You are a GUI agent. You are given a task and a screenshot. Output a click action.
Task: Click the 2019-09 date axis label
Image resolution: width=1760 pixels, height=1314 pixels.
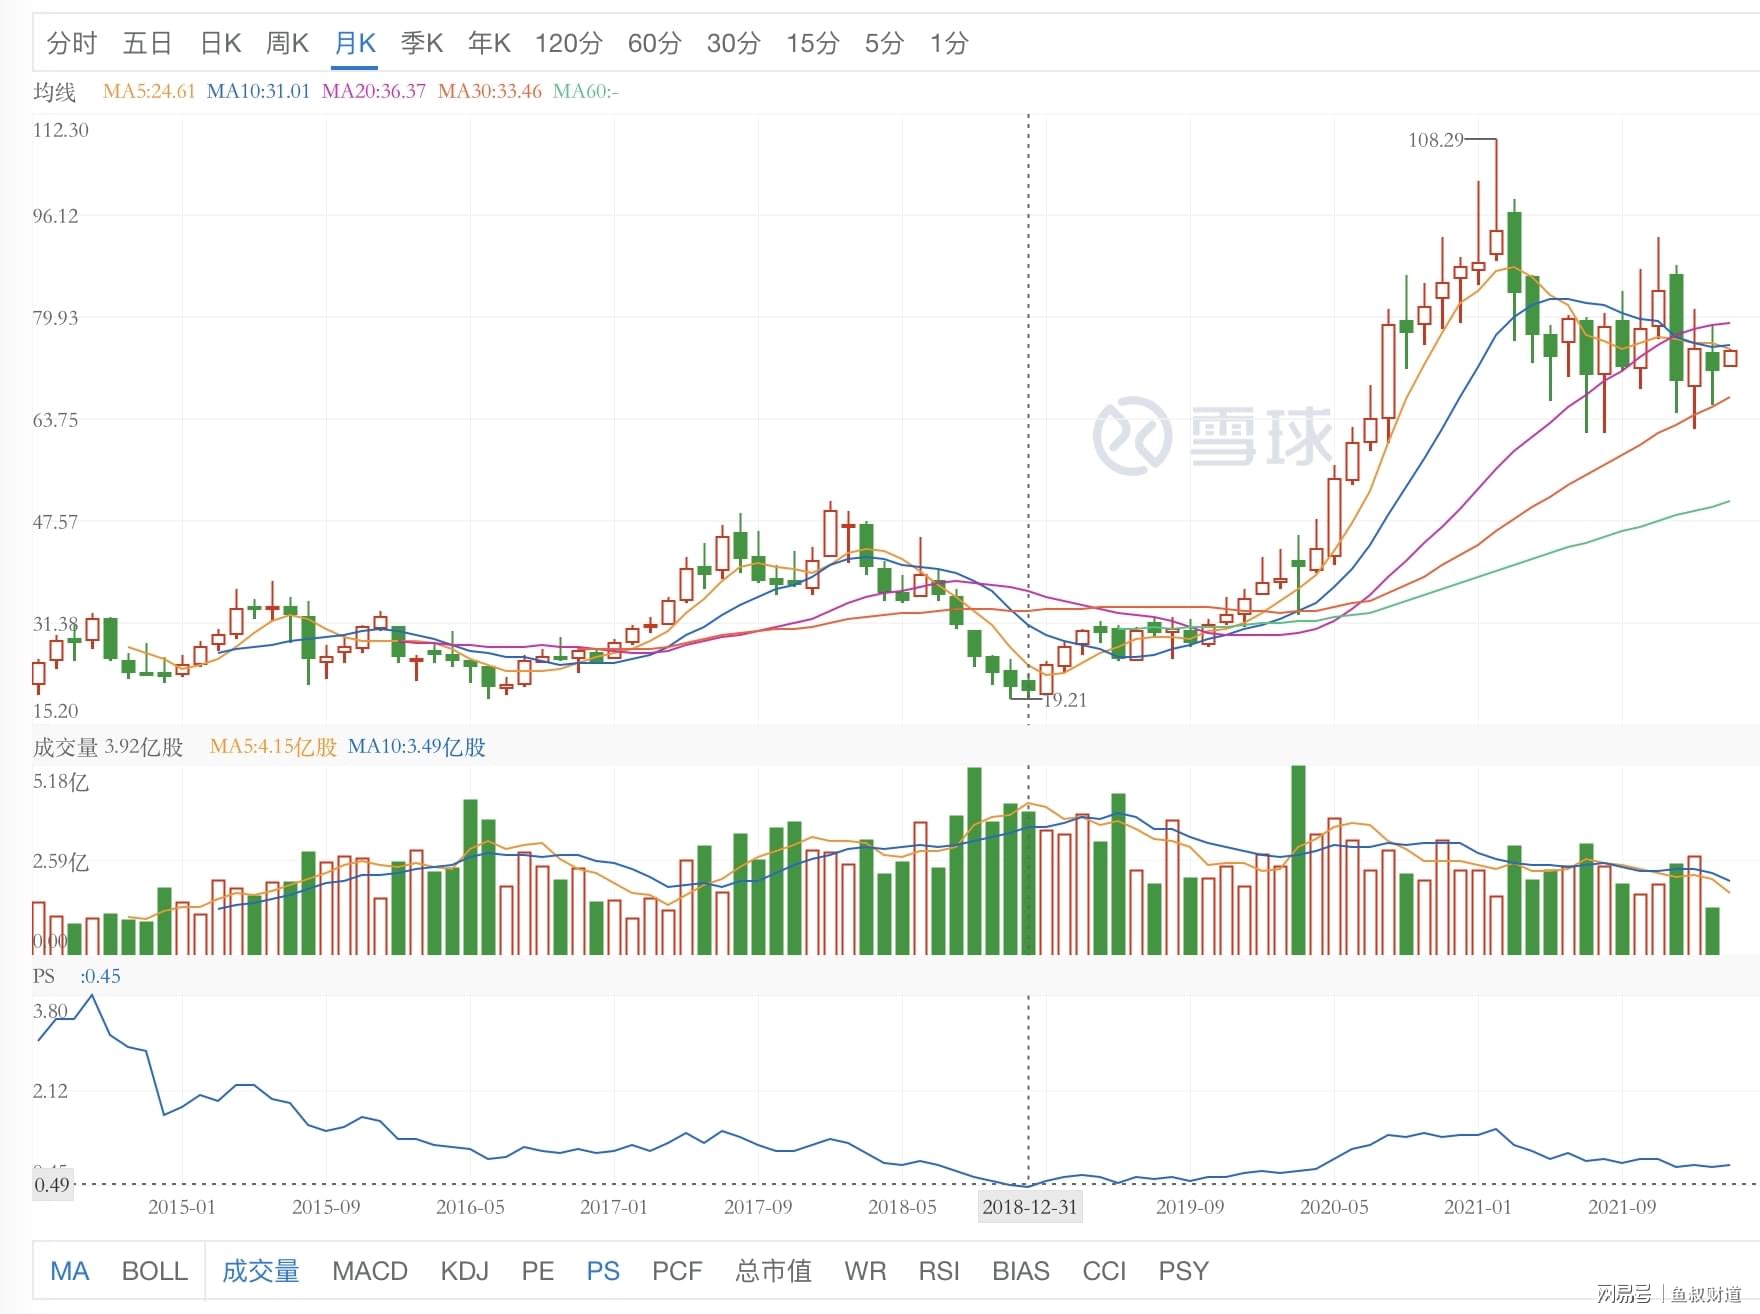pos(1190,1207)
